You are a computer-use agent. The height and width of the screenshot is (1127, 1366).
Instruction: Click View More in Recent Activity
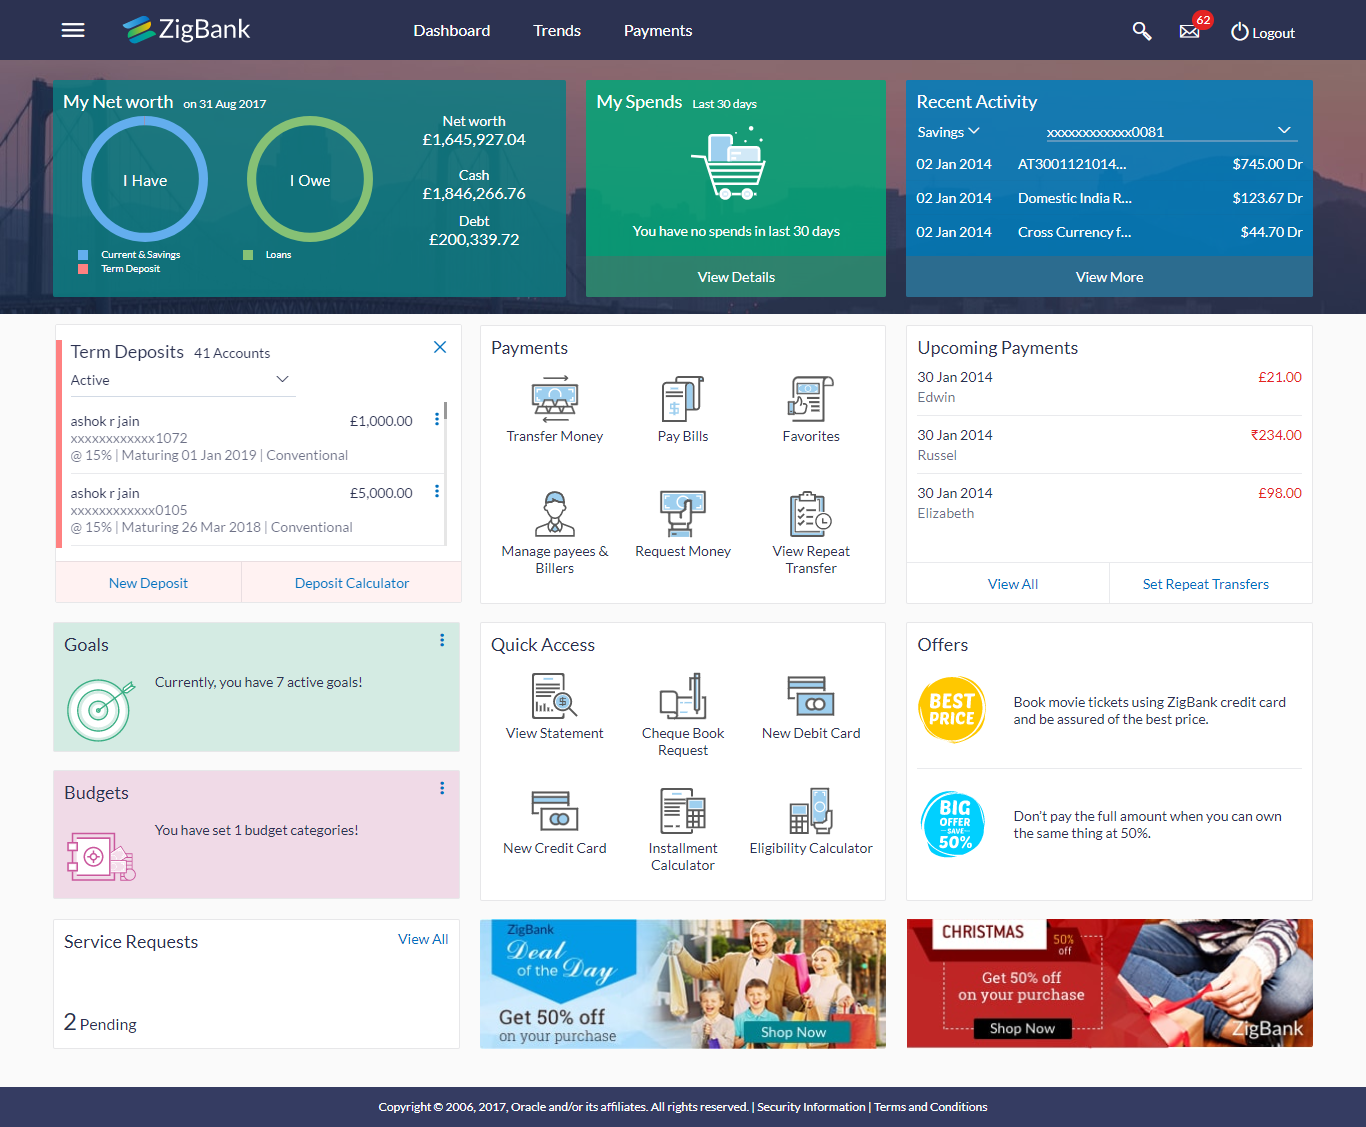1109,277
